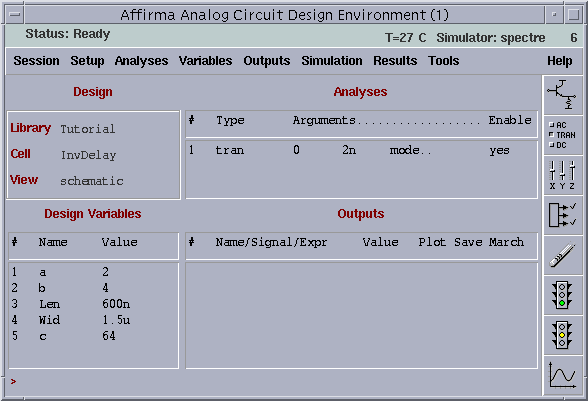Click the Plot Outputs waveform icon

tap(562, 376)
